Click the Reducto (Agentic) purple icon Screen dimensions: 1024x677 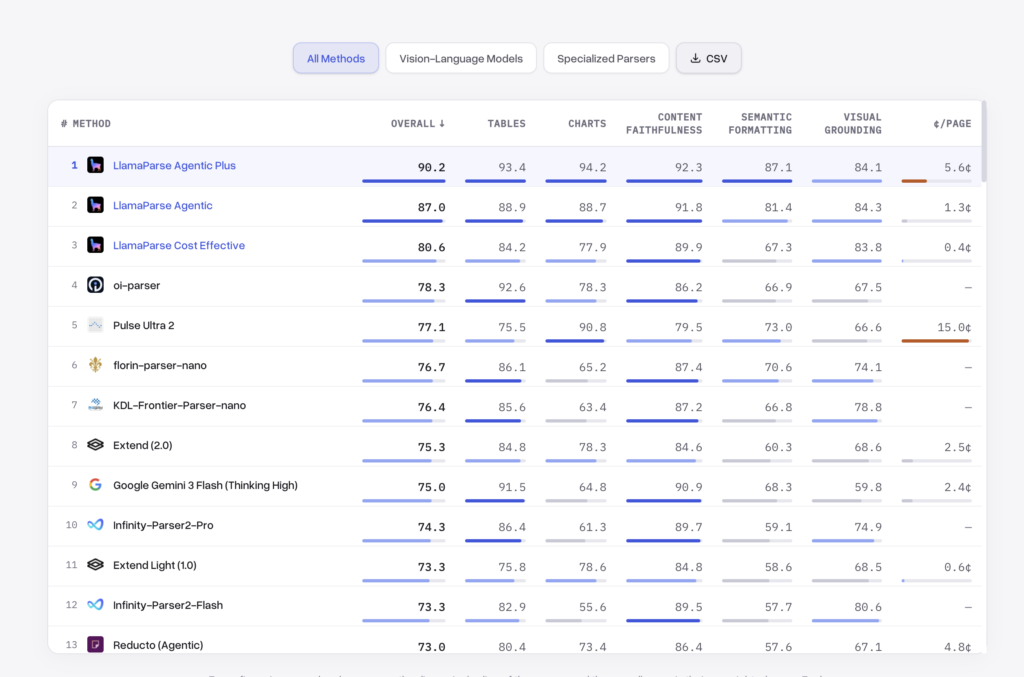click(95, 645)
